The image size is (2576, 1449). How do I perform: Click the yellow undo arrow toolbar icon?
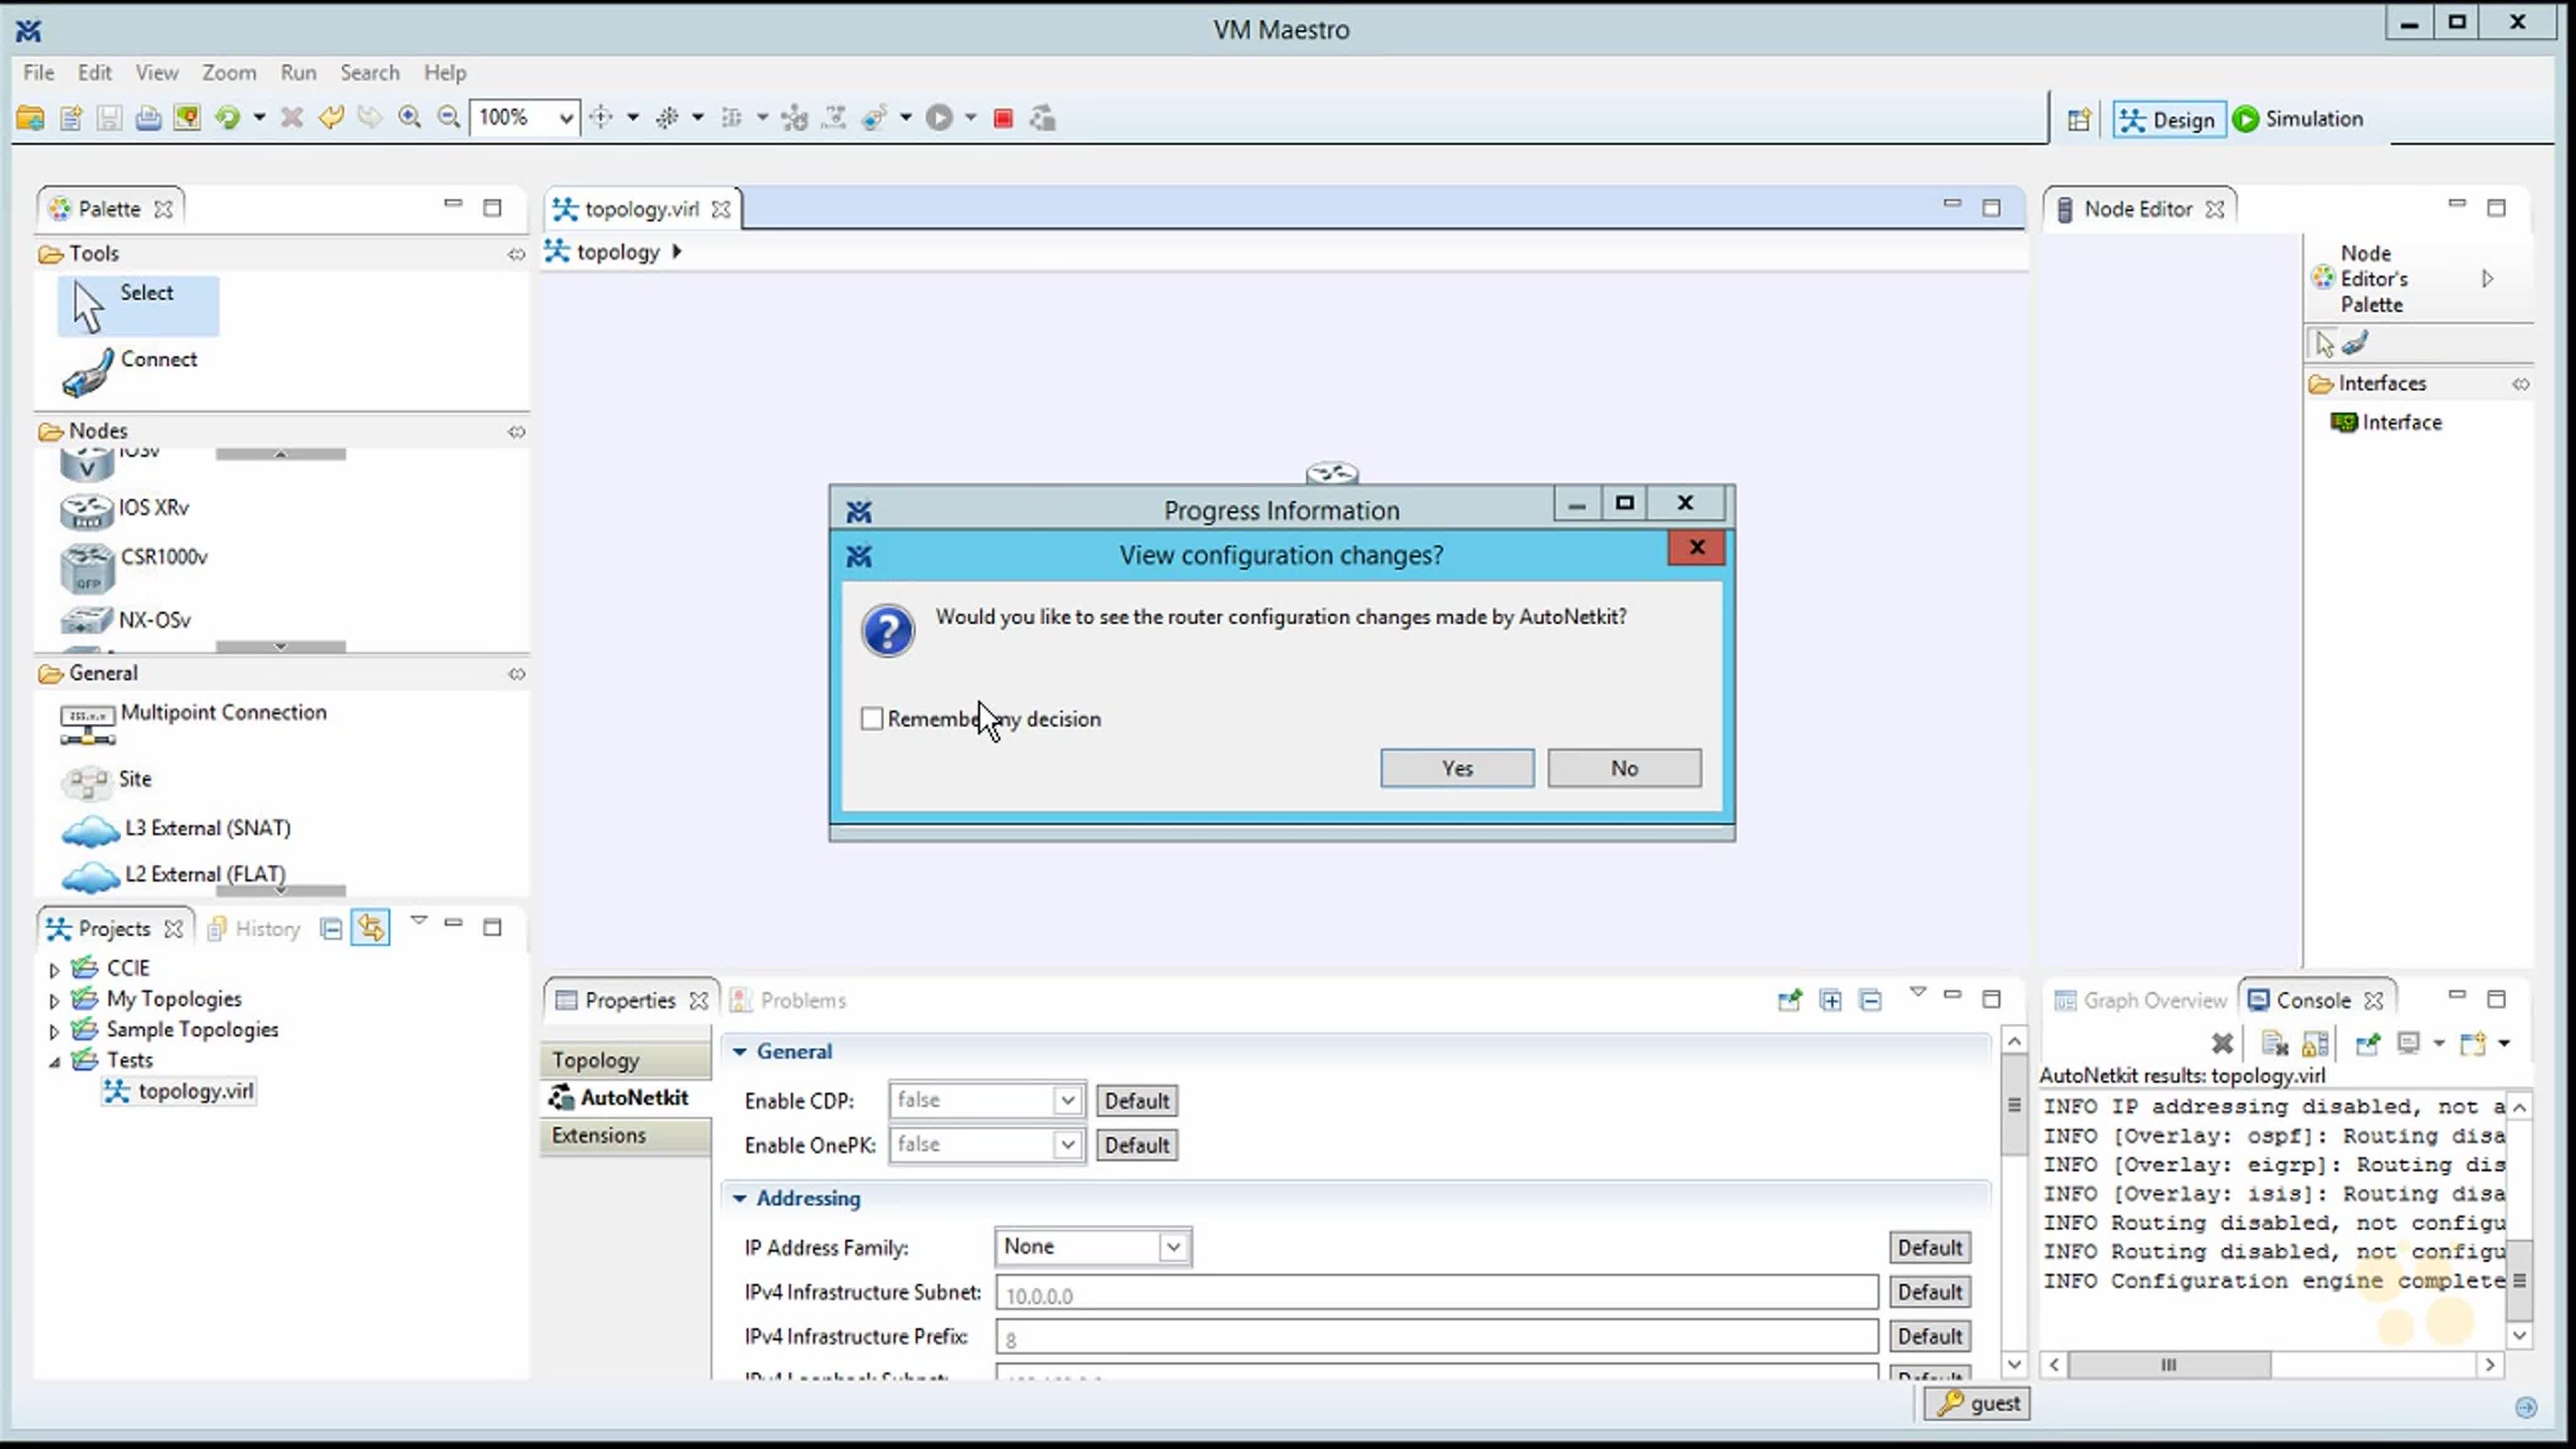[331, 118]
